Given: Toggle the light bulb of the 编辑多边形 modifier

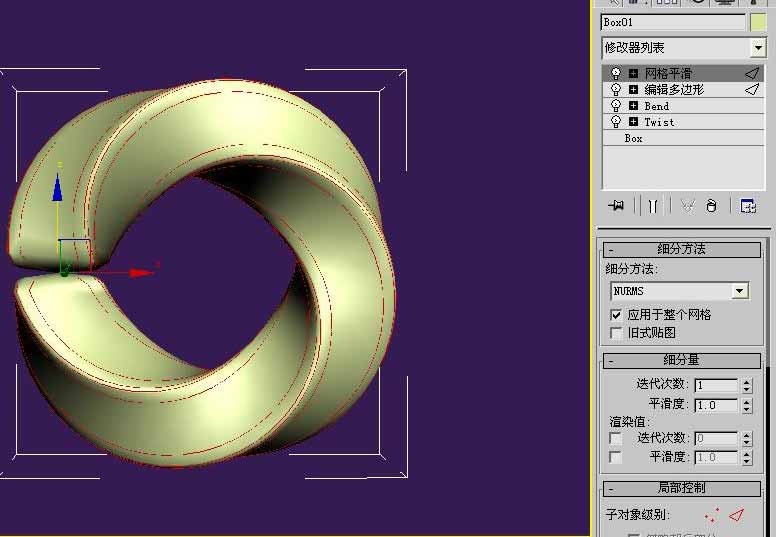Looking at the screenshot, I should point(616,90).
